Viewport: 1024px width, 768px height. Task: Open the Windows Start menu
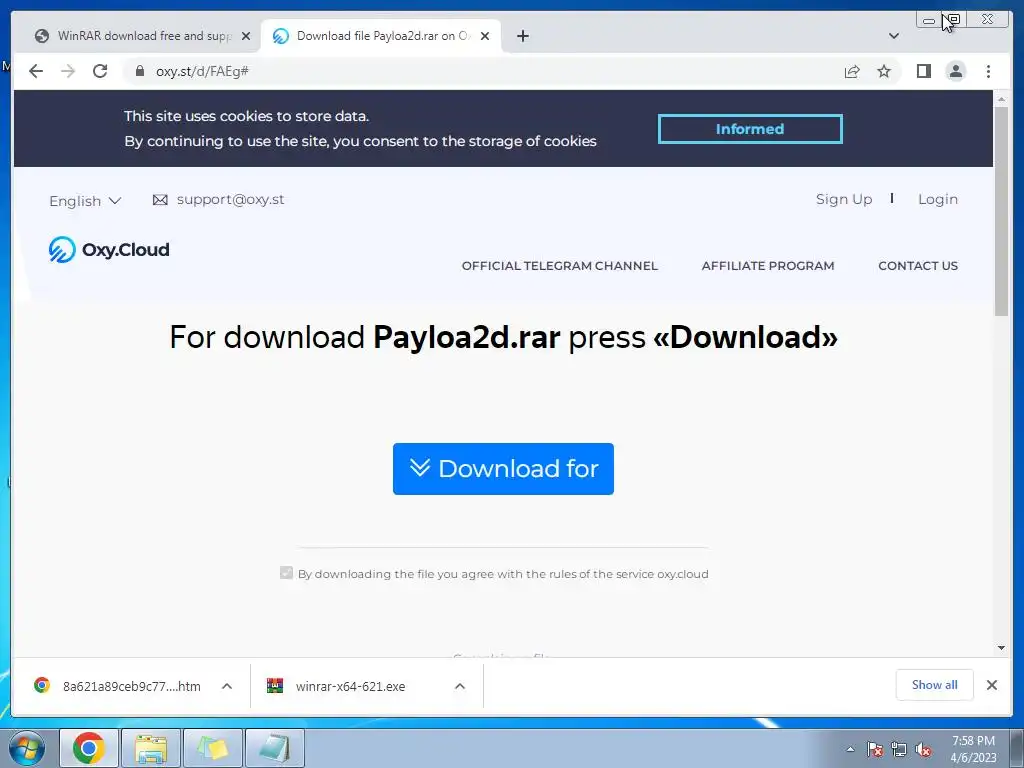click(x=27, y=748)
